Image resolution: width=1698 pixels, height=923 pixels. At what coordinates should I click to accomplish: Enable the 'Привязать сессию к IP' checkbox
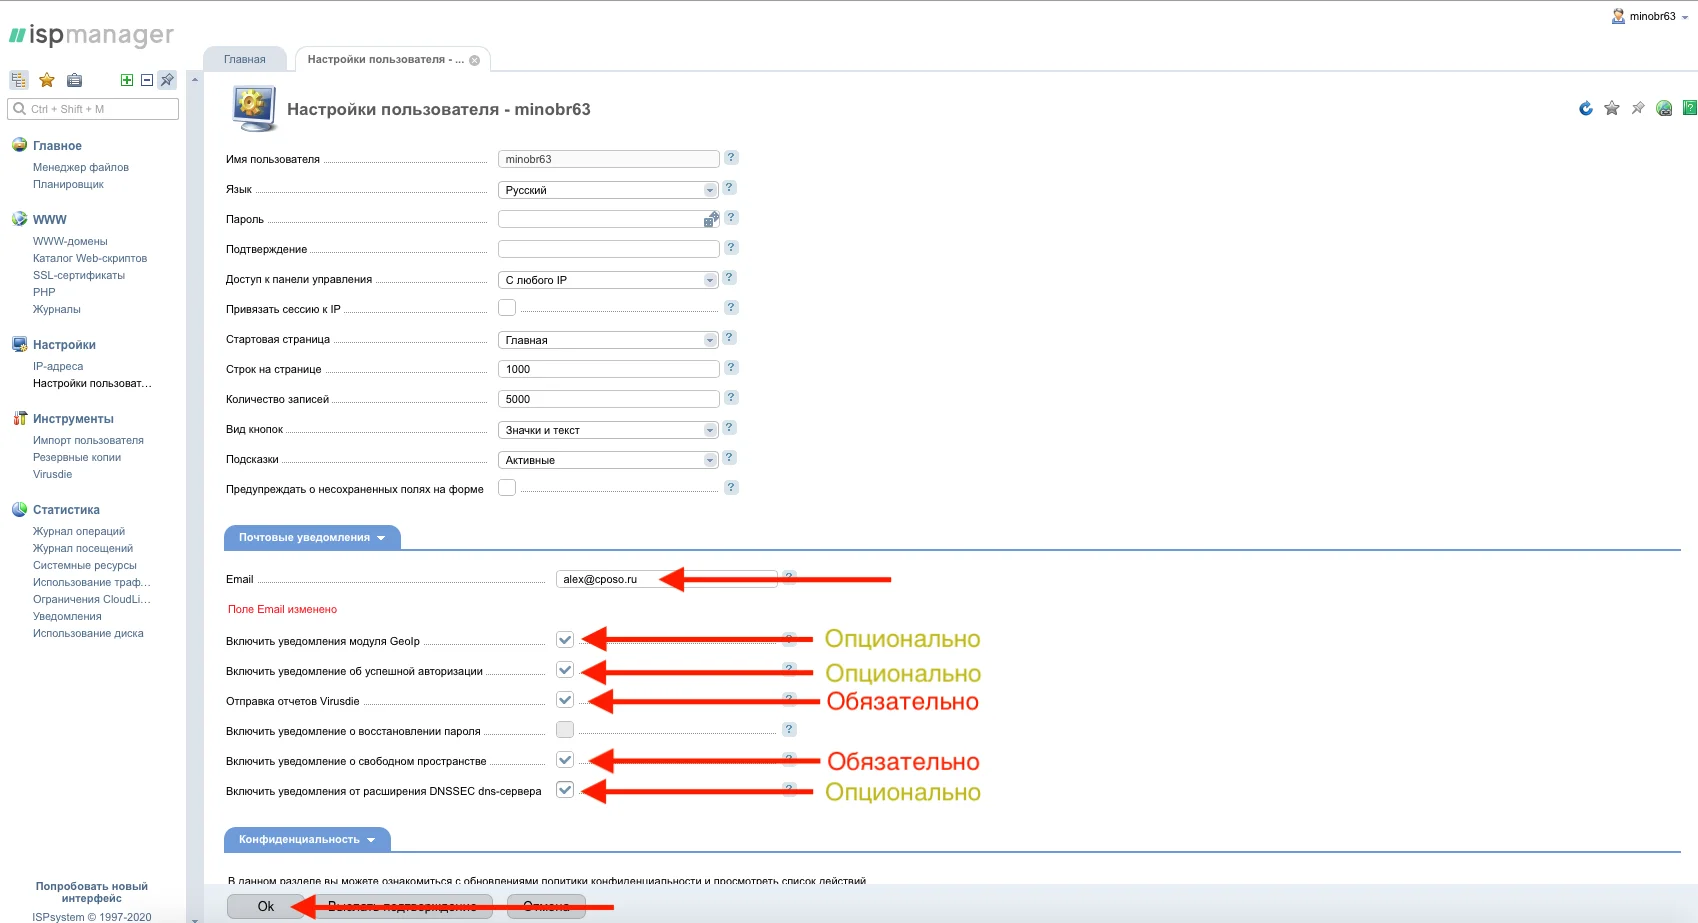coord(507,308)
